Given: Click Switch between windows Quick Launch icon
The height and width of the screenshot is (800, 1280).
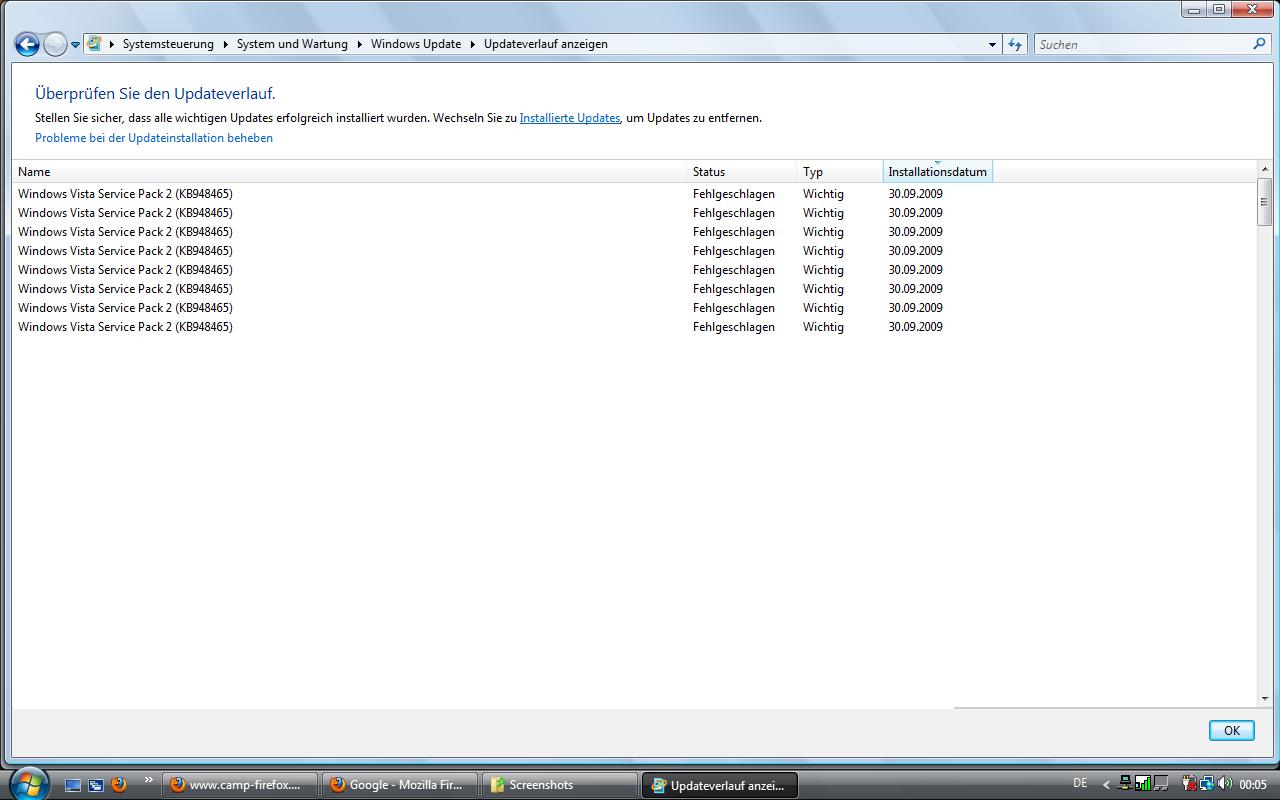Looking at the screenshot, I should click(96, 785).
